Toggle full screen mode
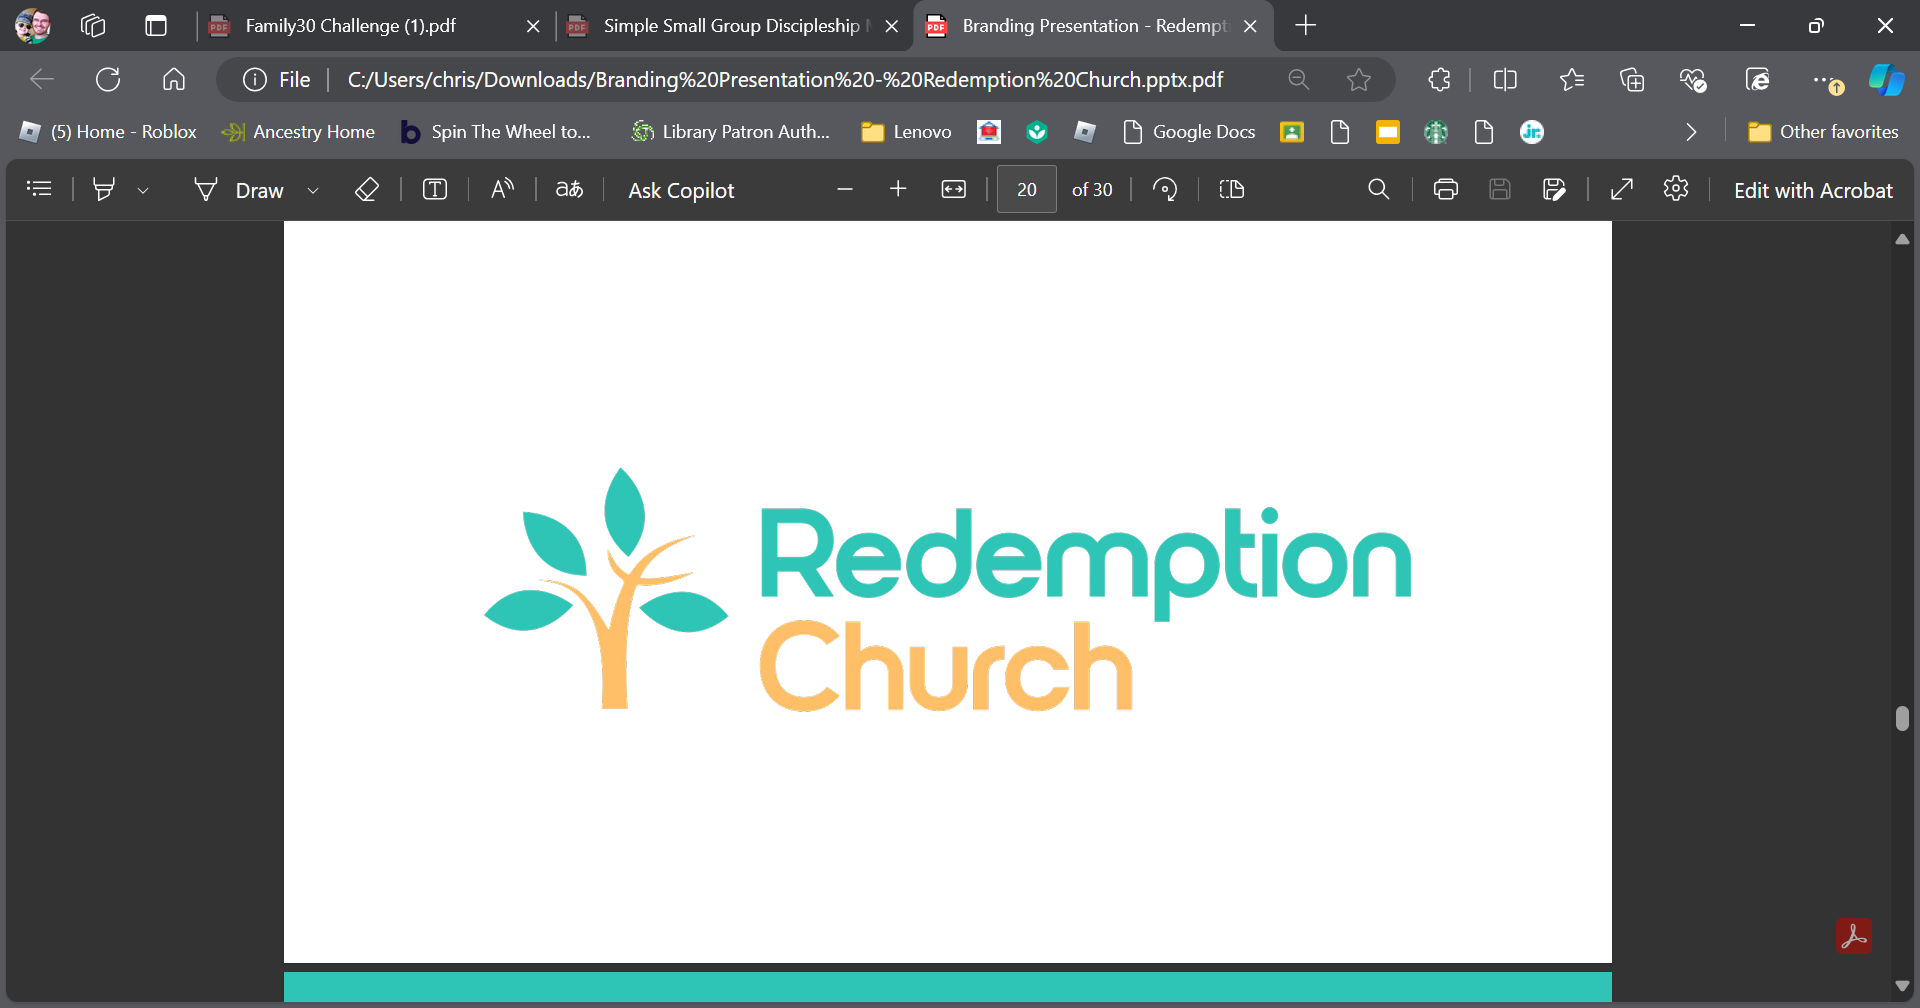 pyautogui.click(x=1622, y=190)
